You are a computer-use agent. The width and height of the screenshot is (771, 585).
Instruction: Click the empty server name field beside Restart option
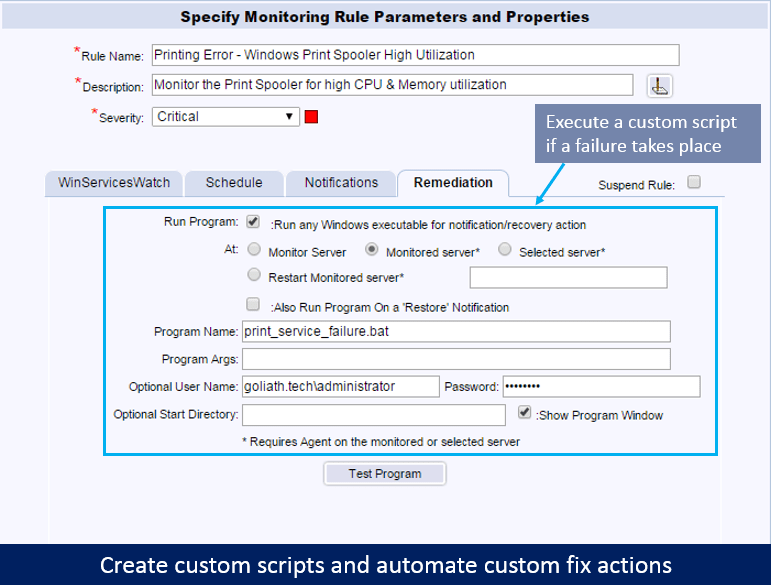pos(568,278)
